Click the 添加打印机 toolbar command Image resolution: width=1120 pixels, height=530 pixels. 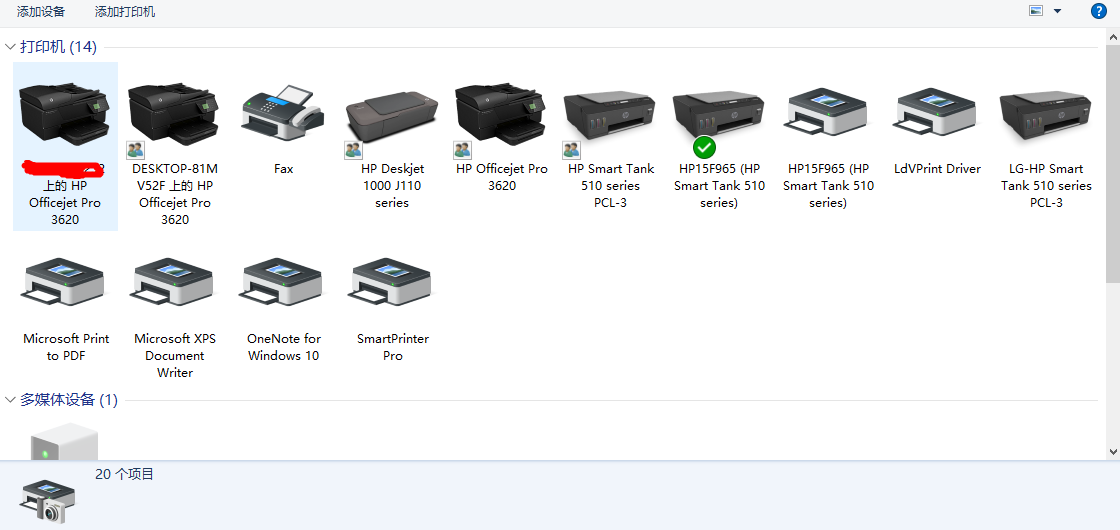[125, 12]
